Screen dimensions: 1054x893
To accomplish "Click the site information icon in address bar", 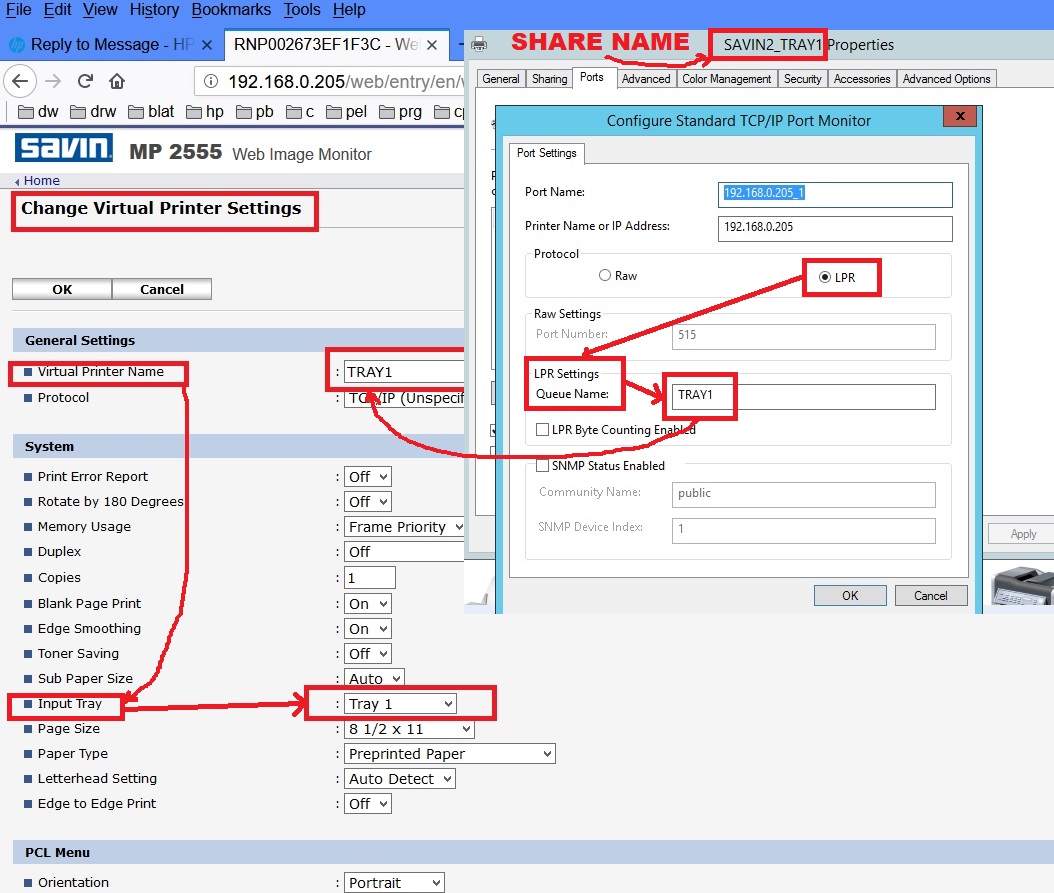I will 210,82.
